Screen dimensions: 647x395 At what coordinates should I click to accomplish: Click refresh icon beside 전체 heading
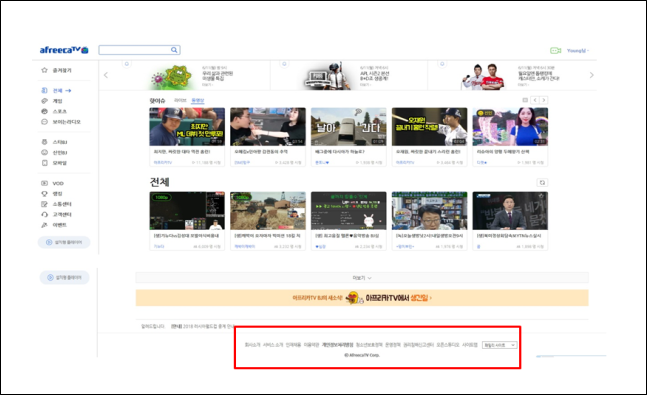(x=542, y=182)
